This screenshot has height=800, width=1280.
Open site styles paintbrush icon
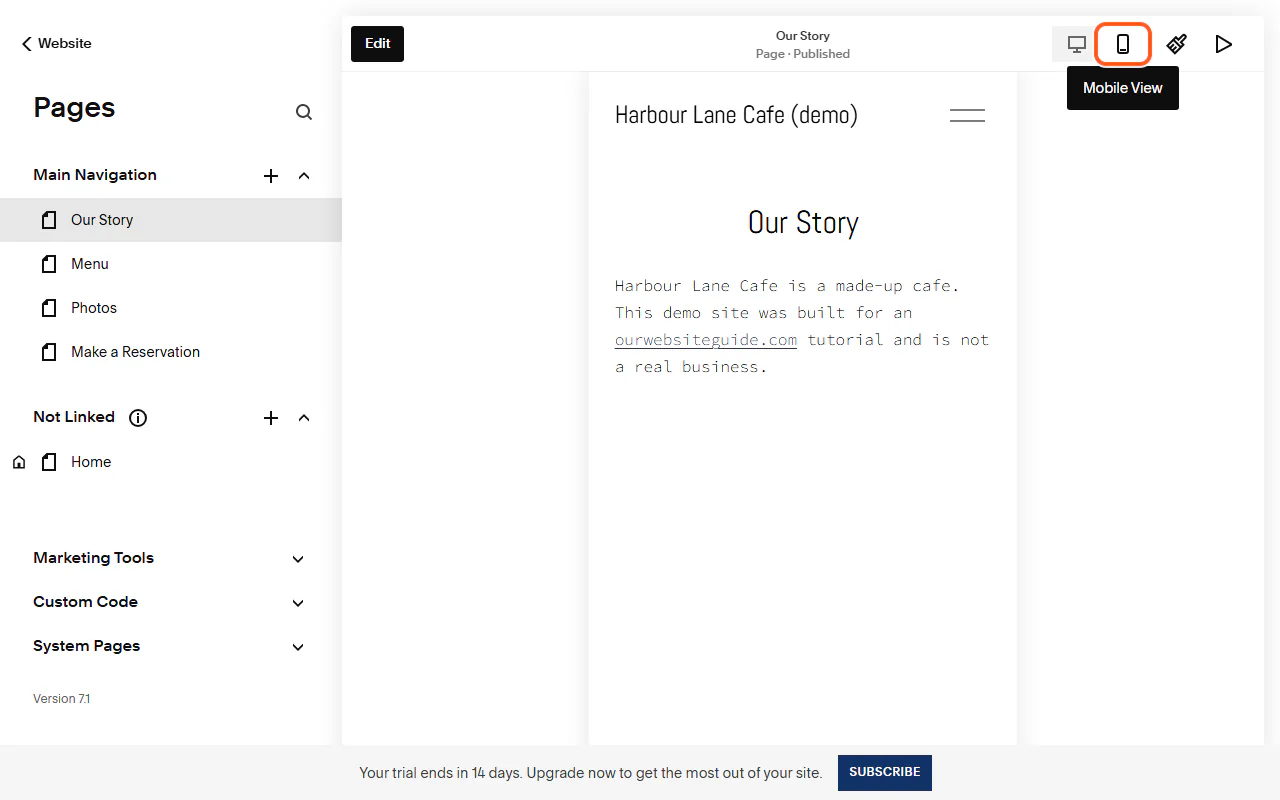click(1177, 44)
